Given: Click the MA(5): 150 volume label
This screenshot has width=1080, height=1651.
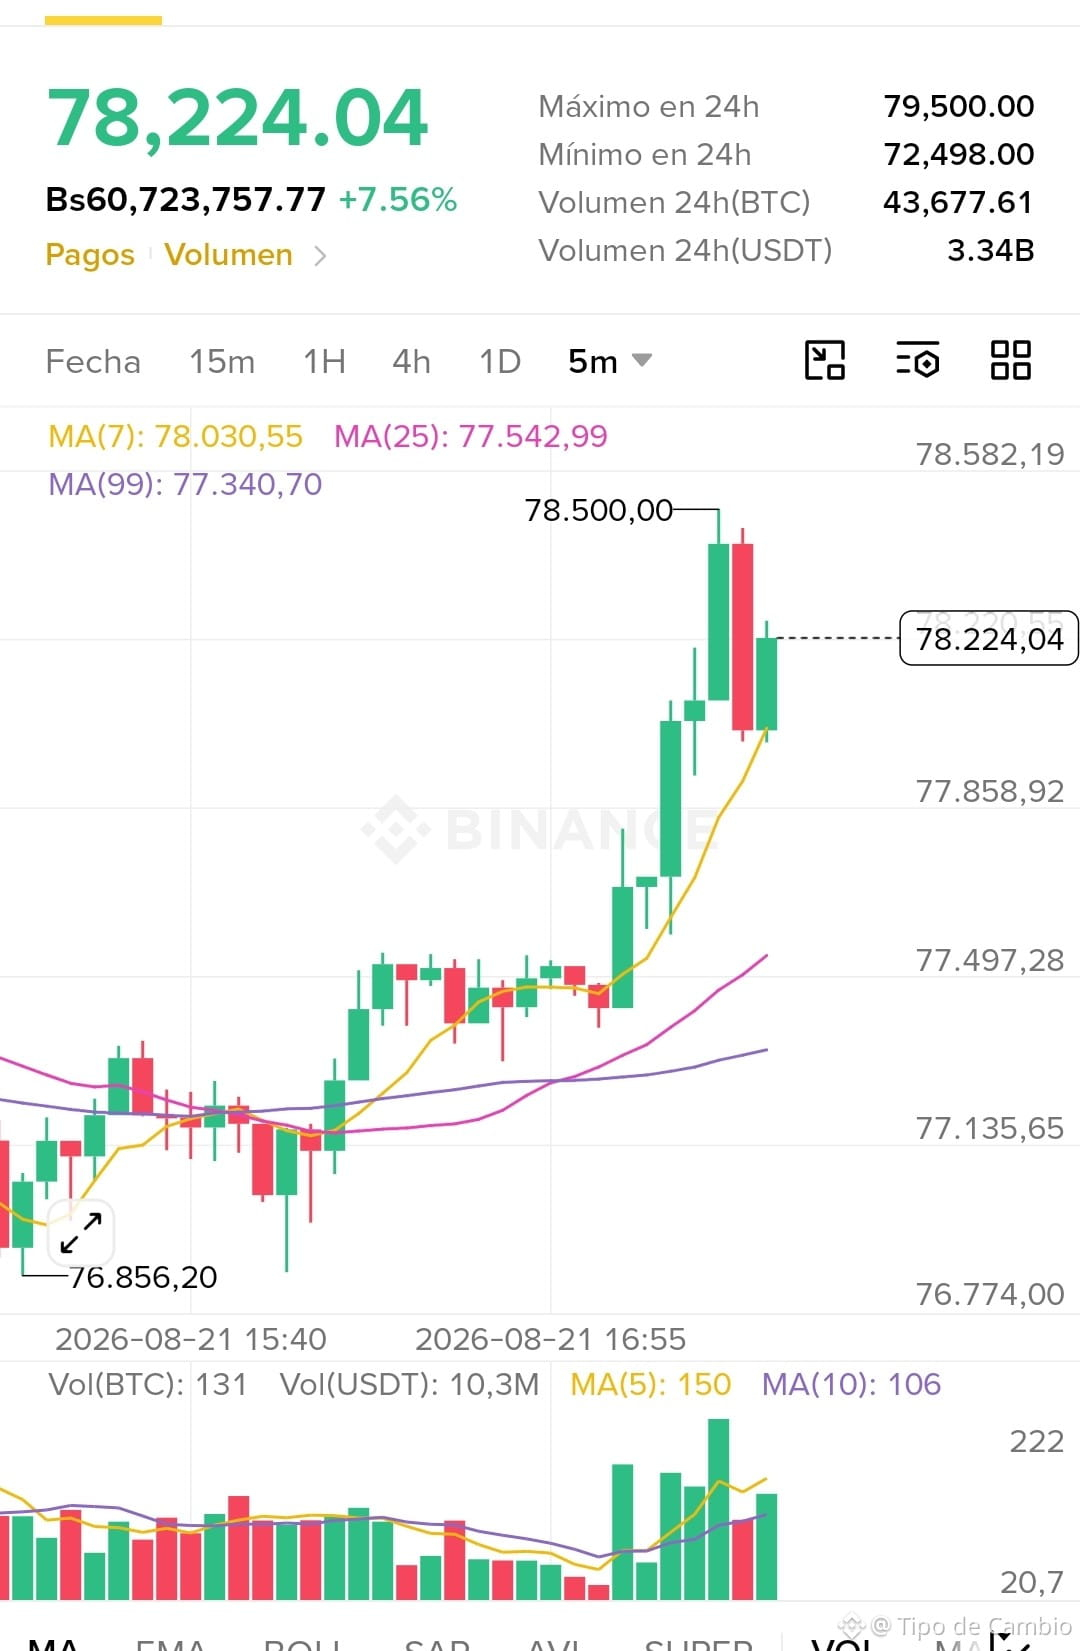Looking at the screenshot, I should [650, 1384].
